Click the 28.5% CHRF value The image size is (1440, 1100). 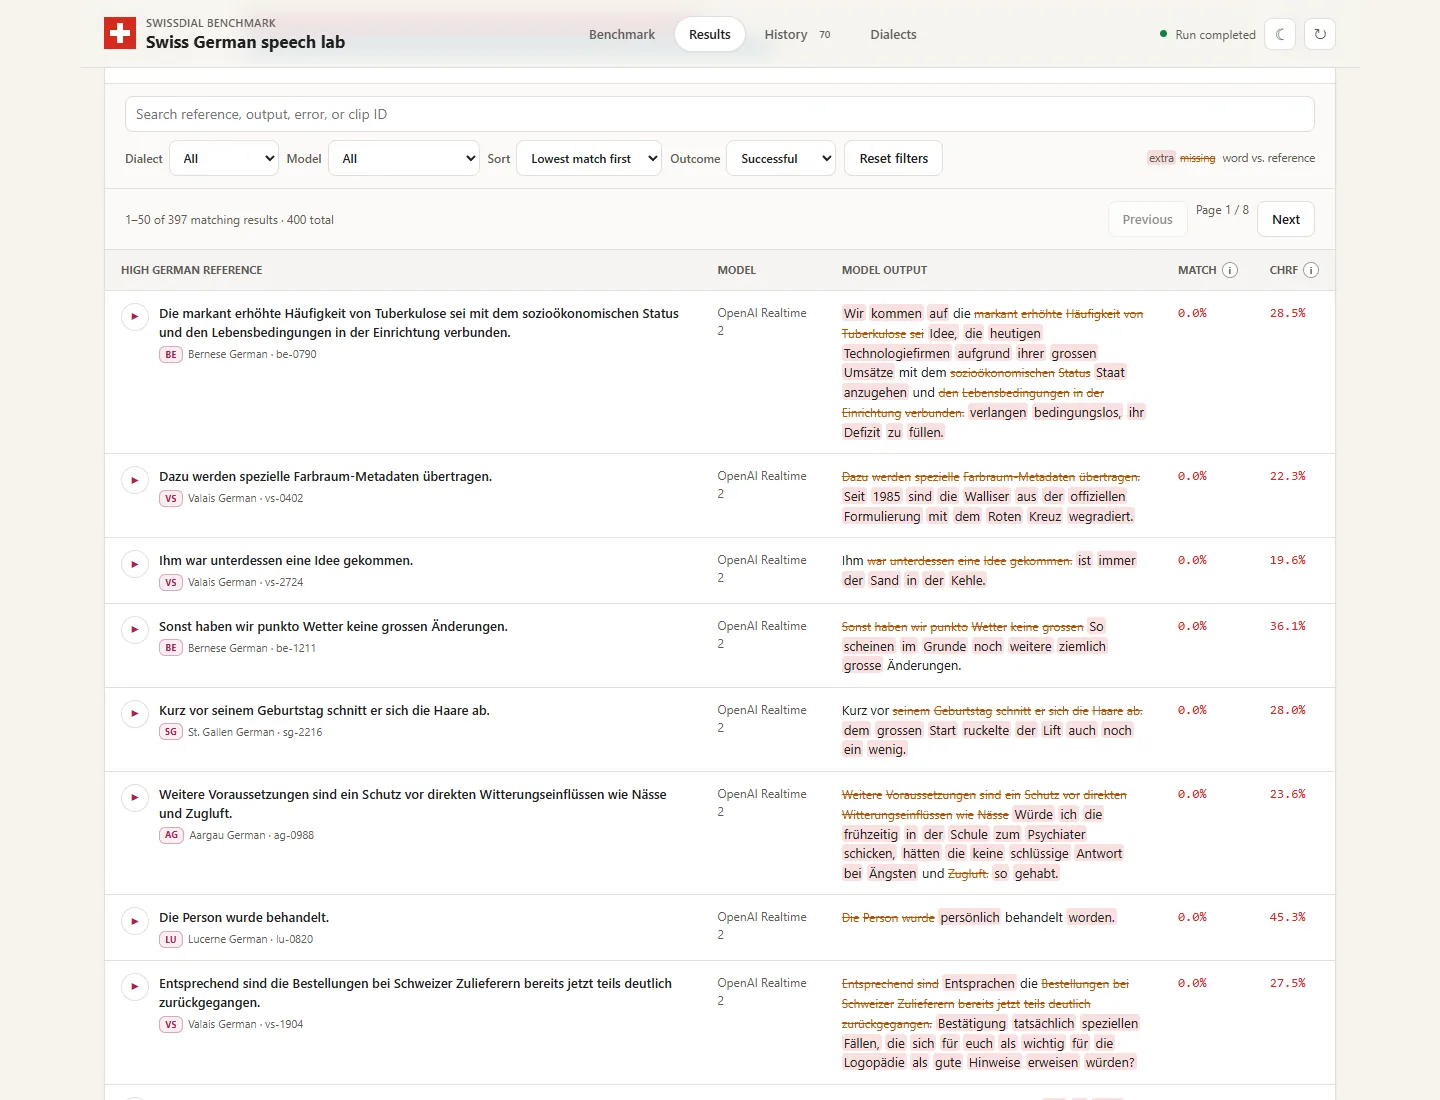click(x=1288, y=313)
